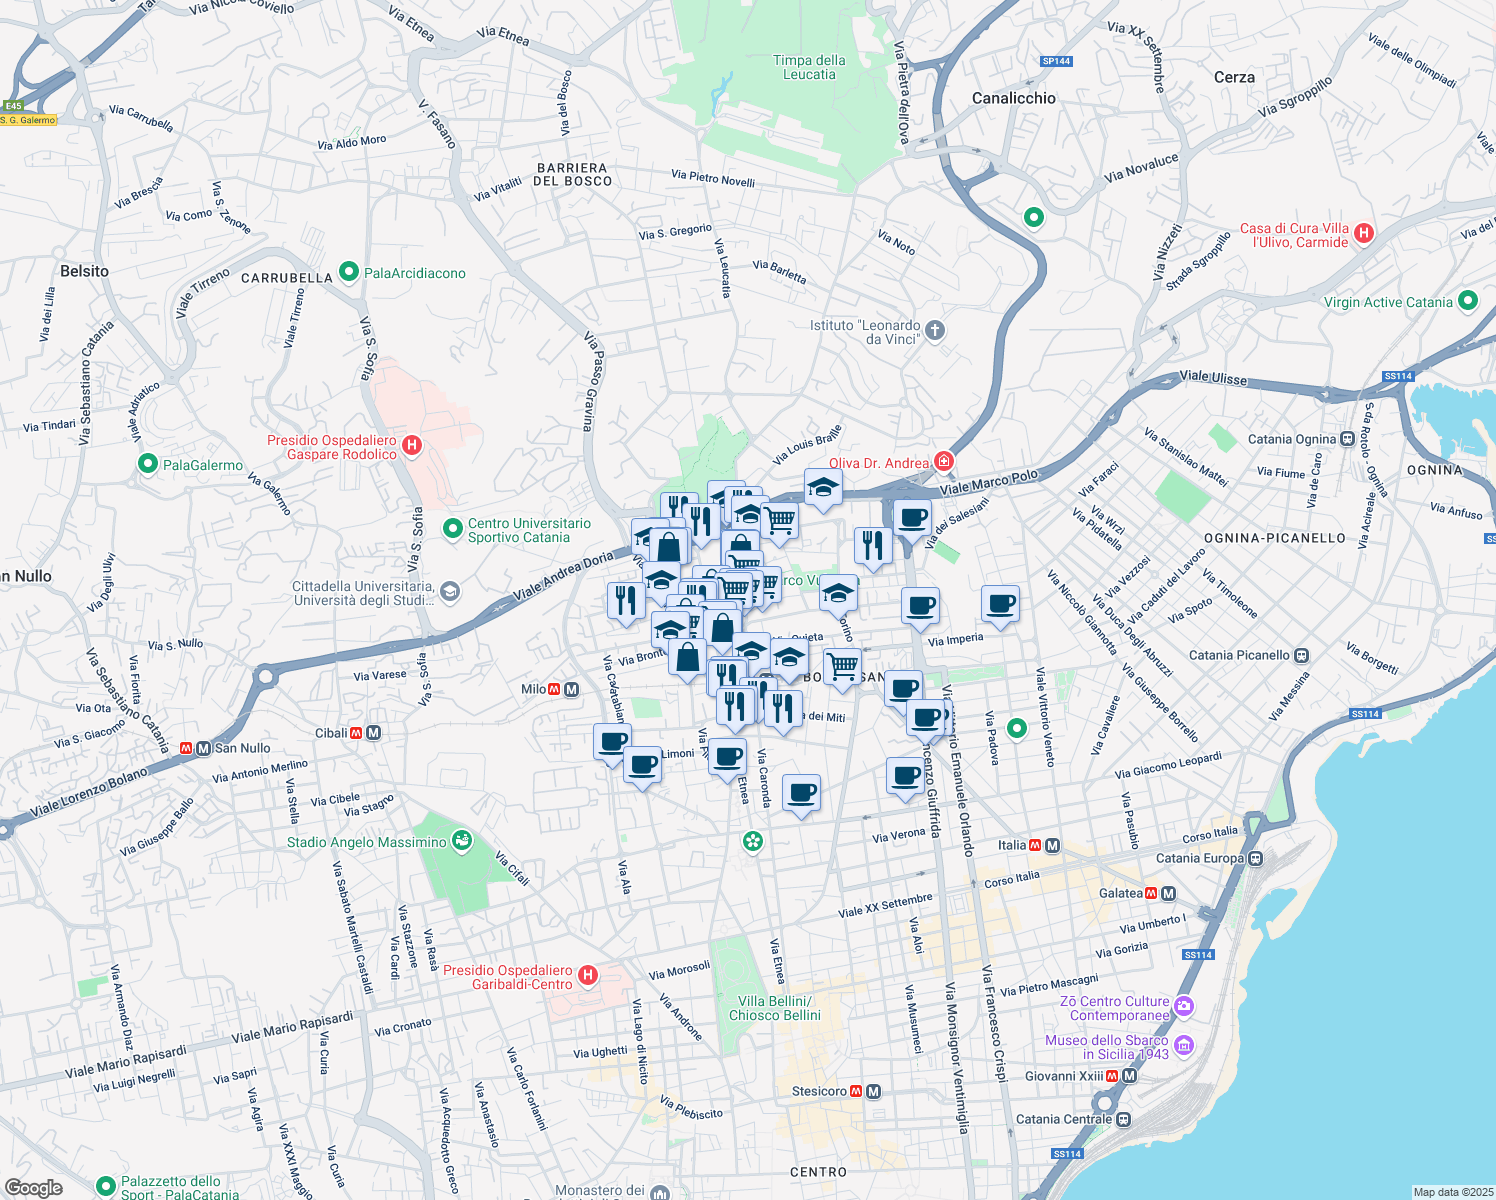
Task: Select Museo dello Sbarco museum marker
Action: click(x=1184, y=1046)
